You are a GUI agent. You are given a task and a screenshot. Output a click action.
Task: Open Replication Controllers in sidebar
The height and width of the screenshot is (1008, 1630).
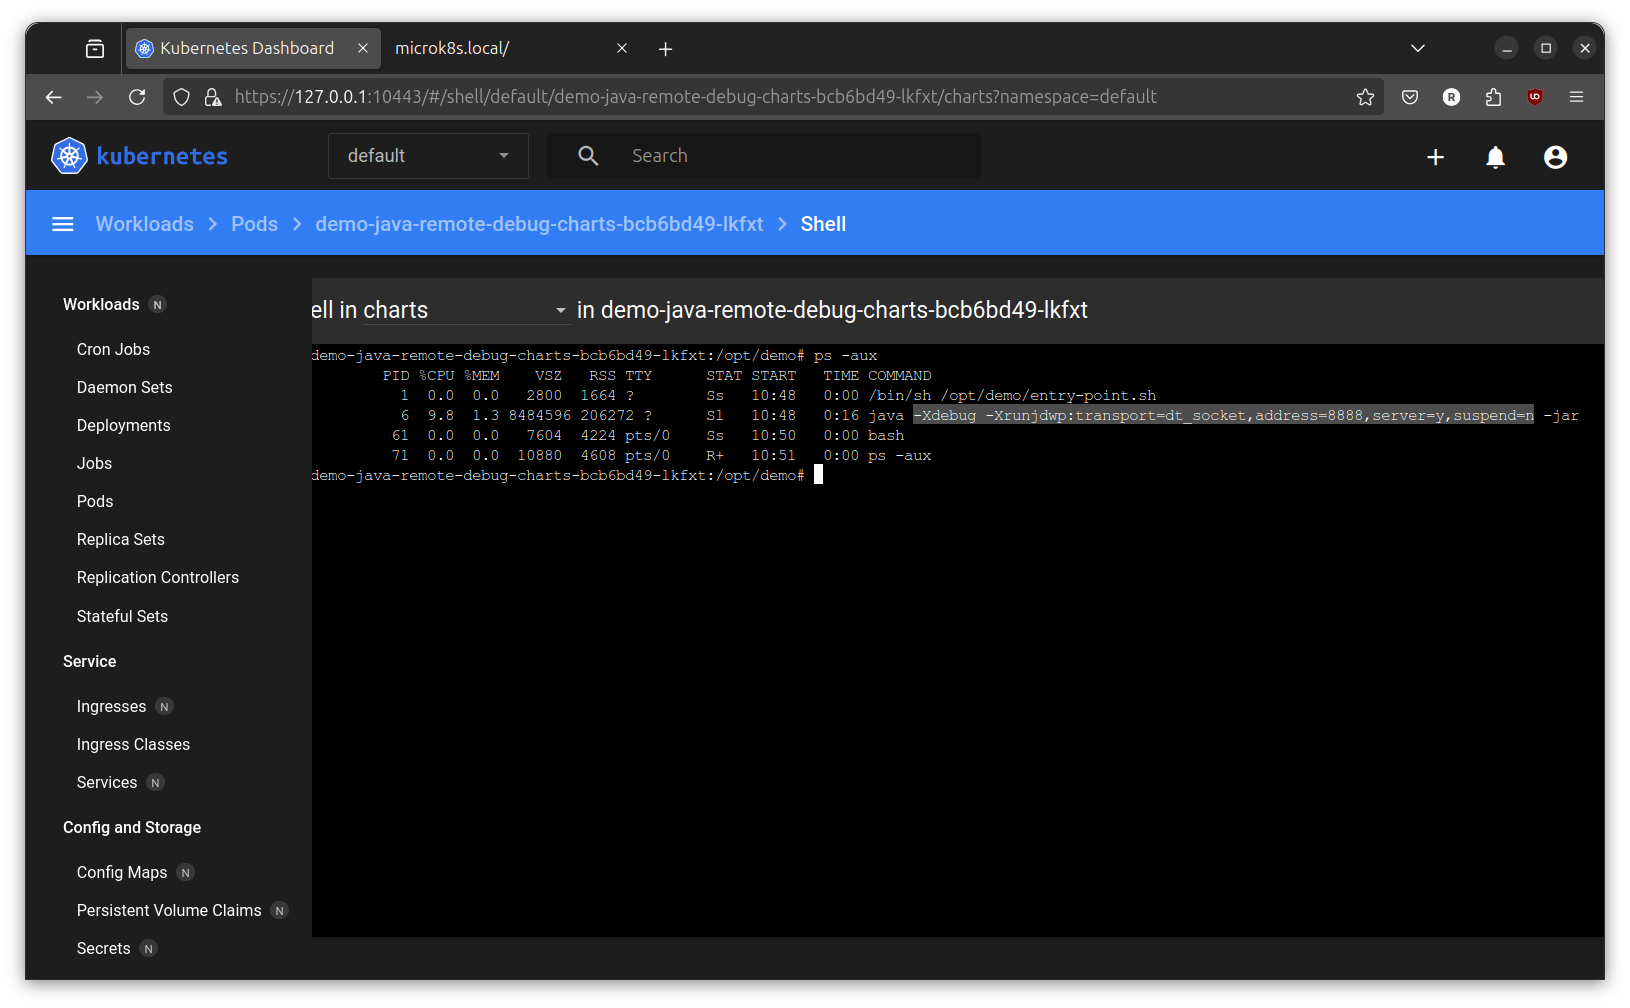158,577
